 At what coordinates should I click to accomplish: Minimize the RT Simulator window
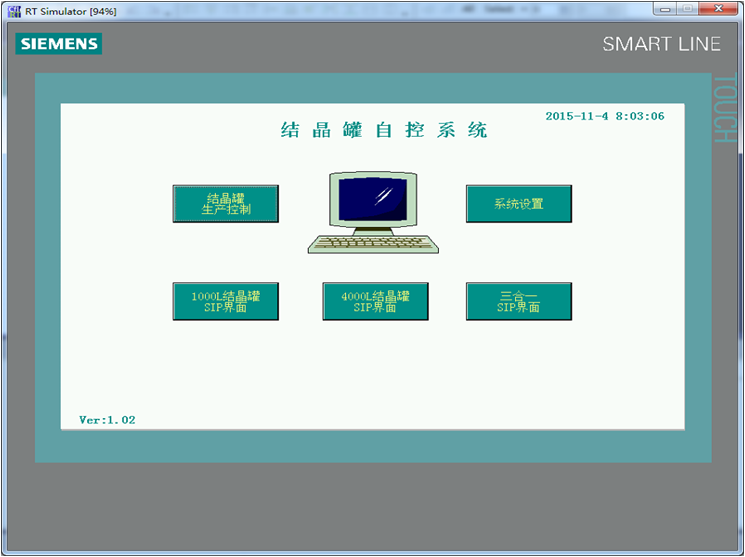(x=665, y=9)
